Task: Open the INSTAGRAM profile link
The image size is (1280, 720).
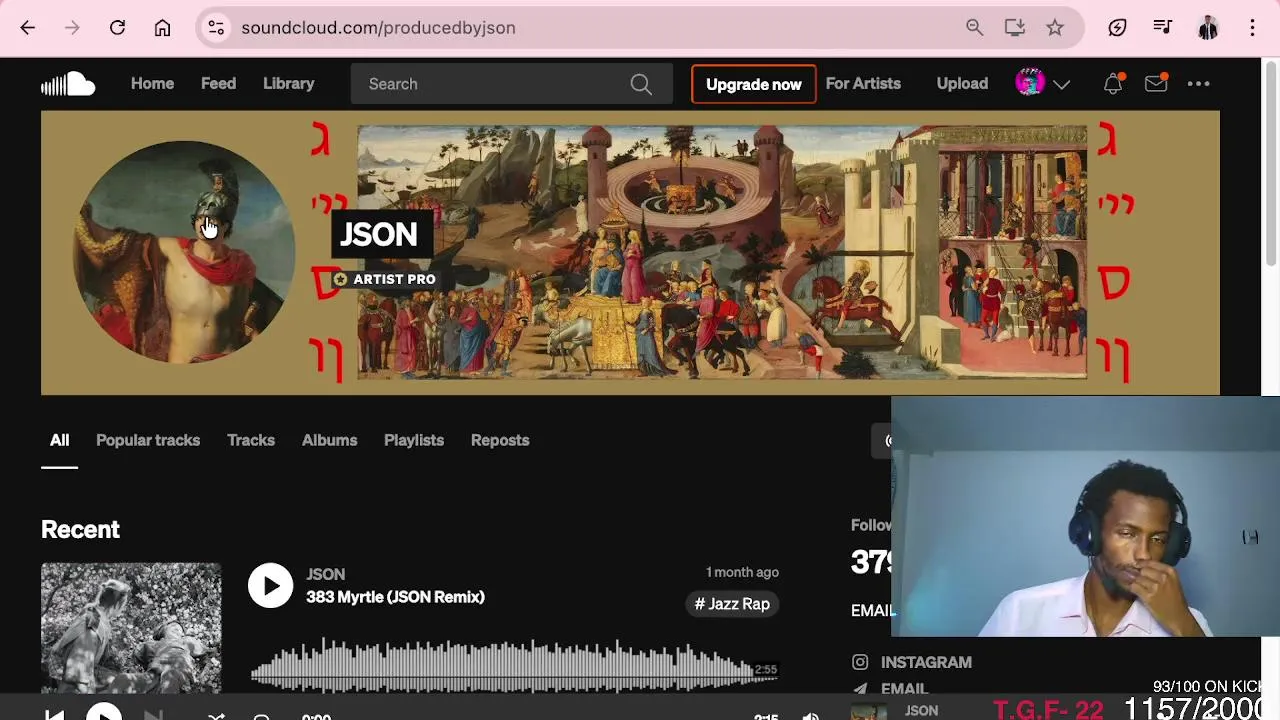Action: tap(926, 662)
